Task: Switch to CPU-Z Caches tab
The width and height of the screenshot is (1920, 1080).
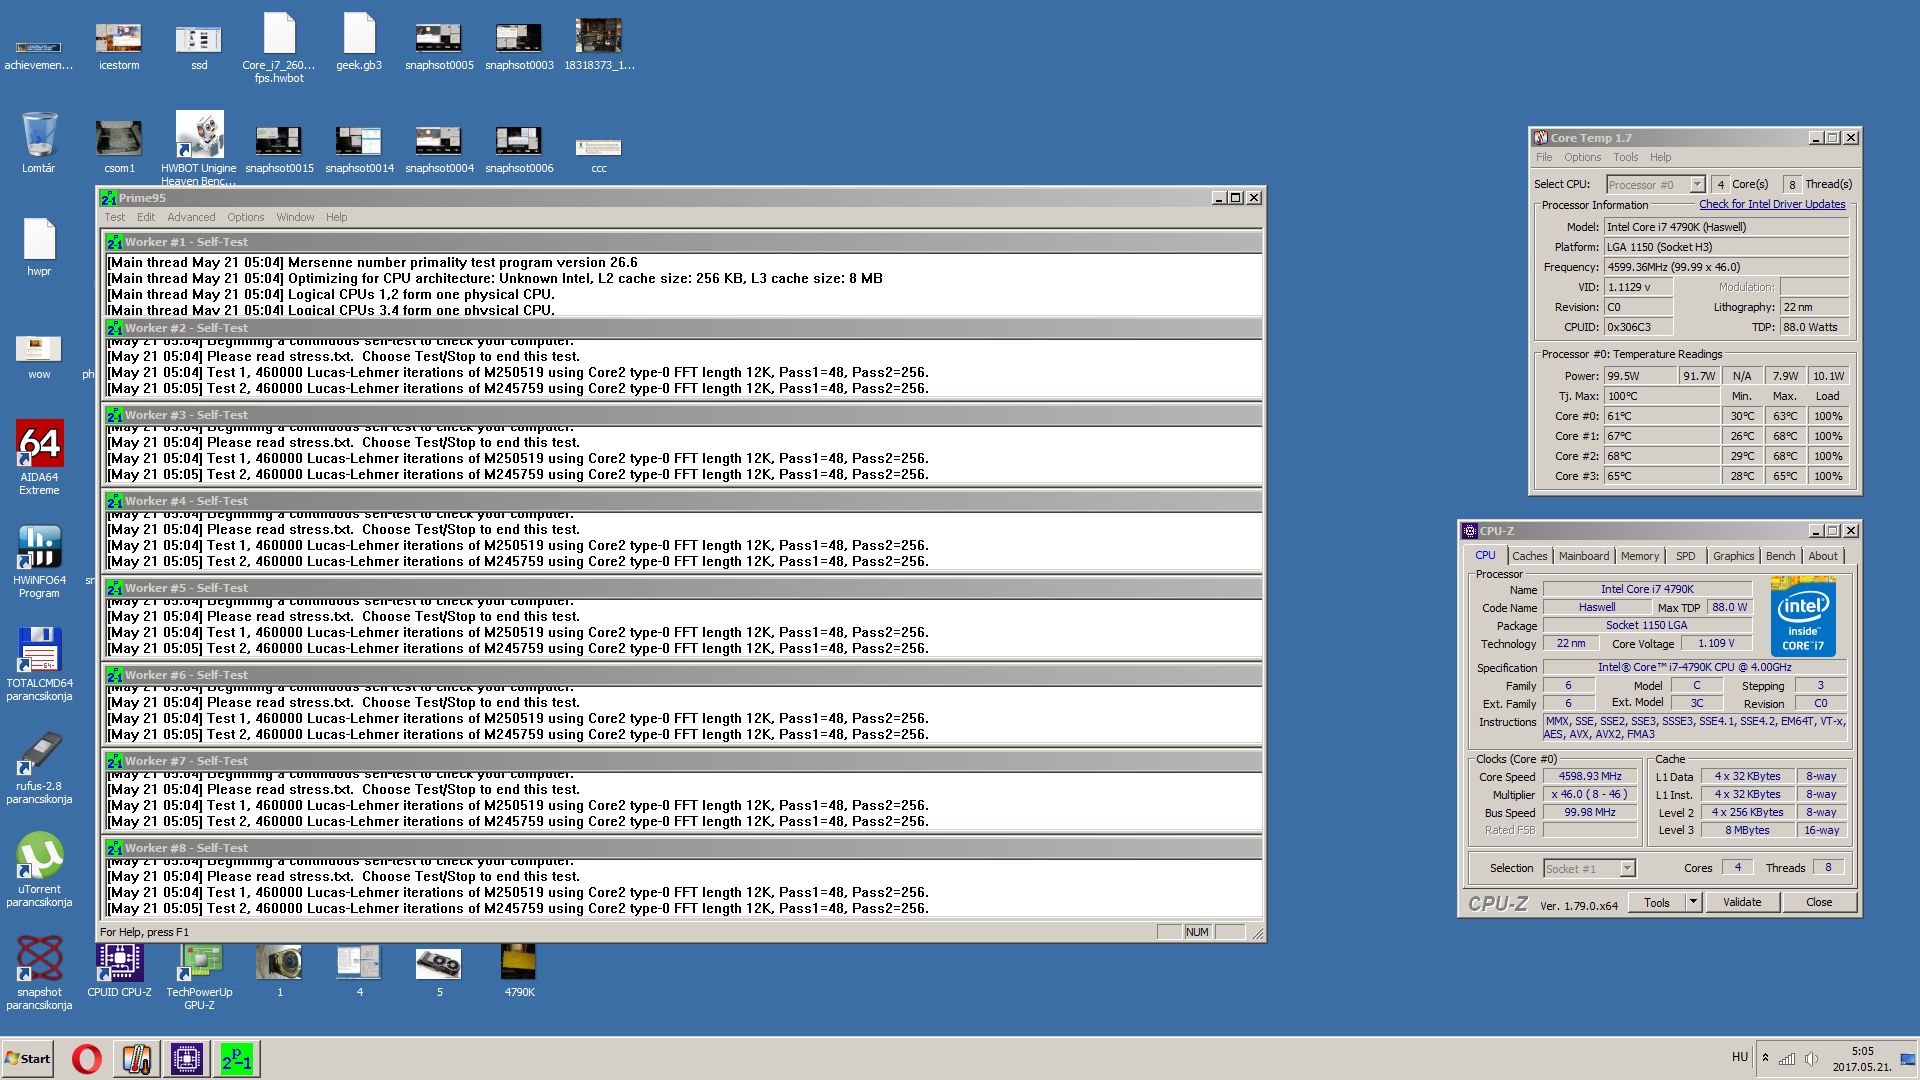Action: click(1529, 556)
